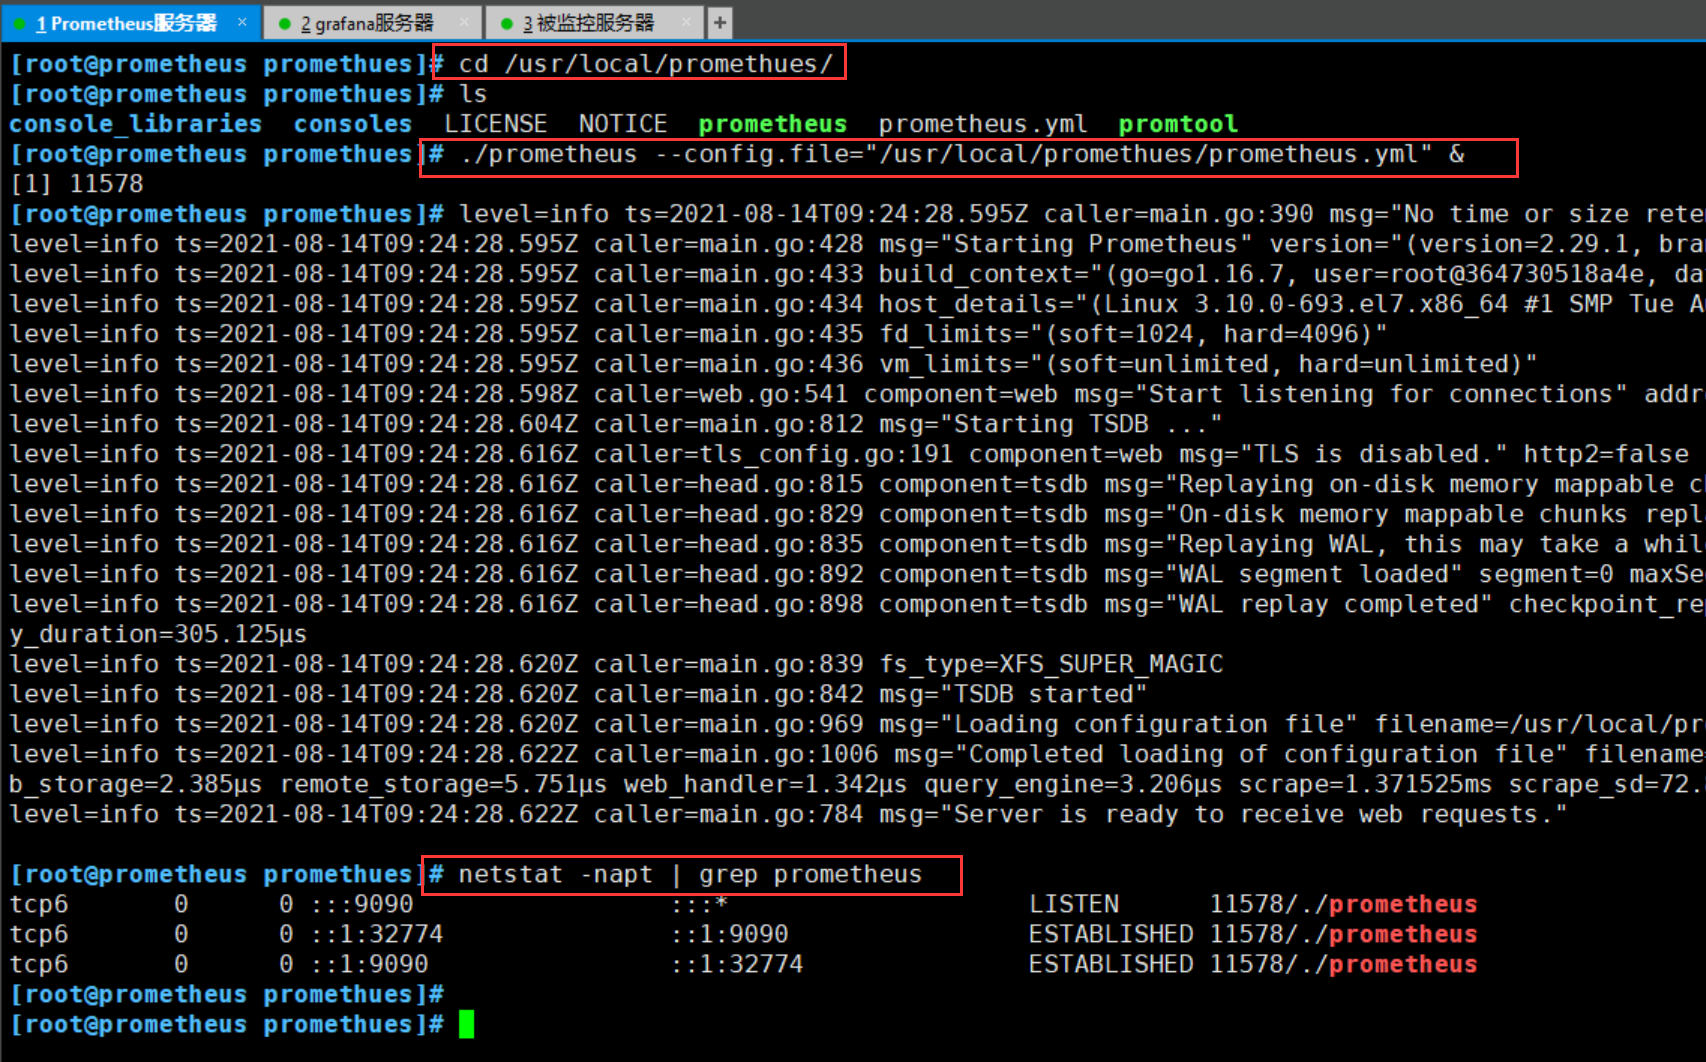Screen dimensions: 1706x1062
Task: Close the '1 Prometheus服务器' tab
Action: [x=242, y=21]
